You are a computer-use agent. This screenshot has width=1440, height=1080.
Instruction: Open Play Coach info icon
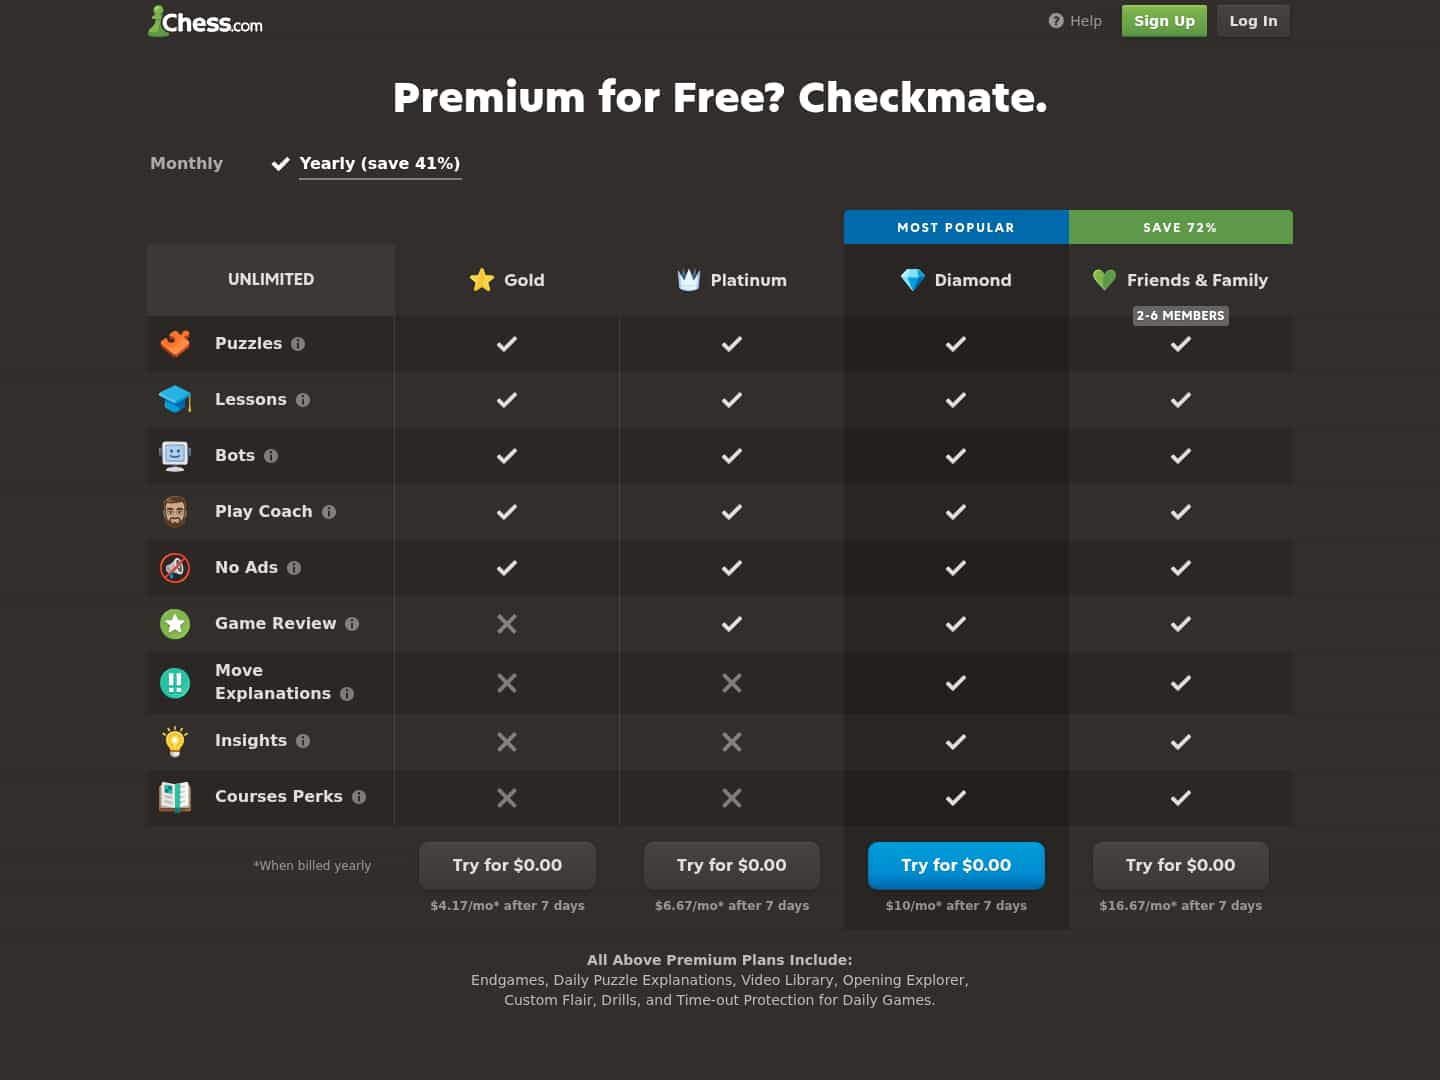(329, 512)
